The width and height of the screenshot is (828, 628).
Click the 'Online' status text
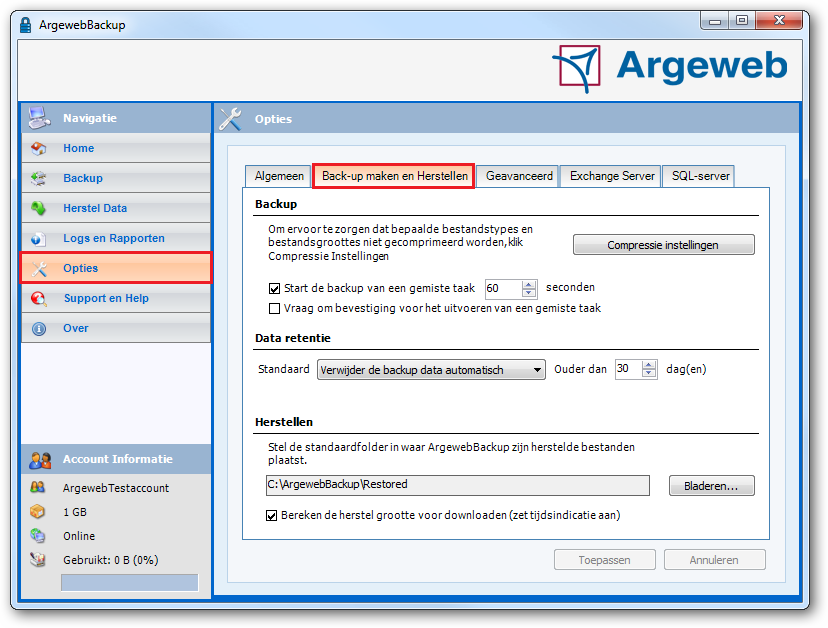(79, 536)
